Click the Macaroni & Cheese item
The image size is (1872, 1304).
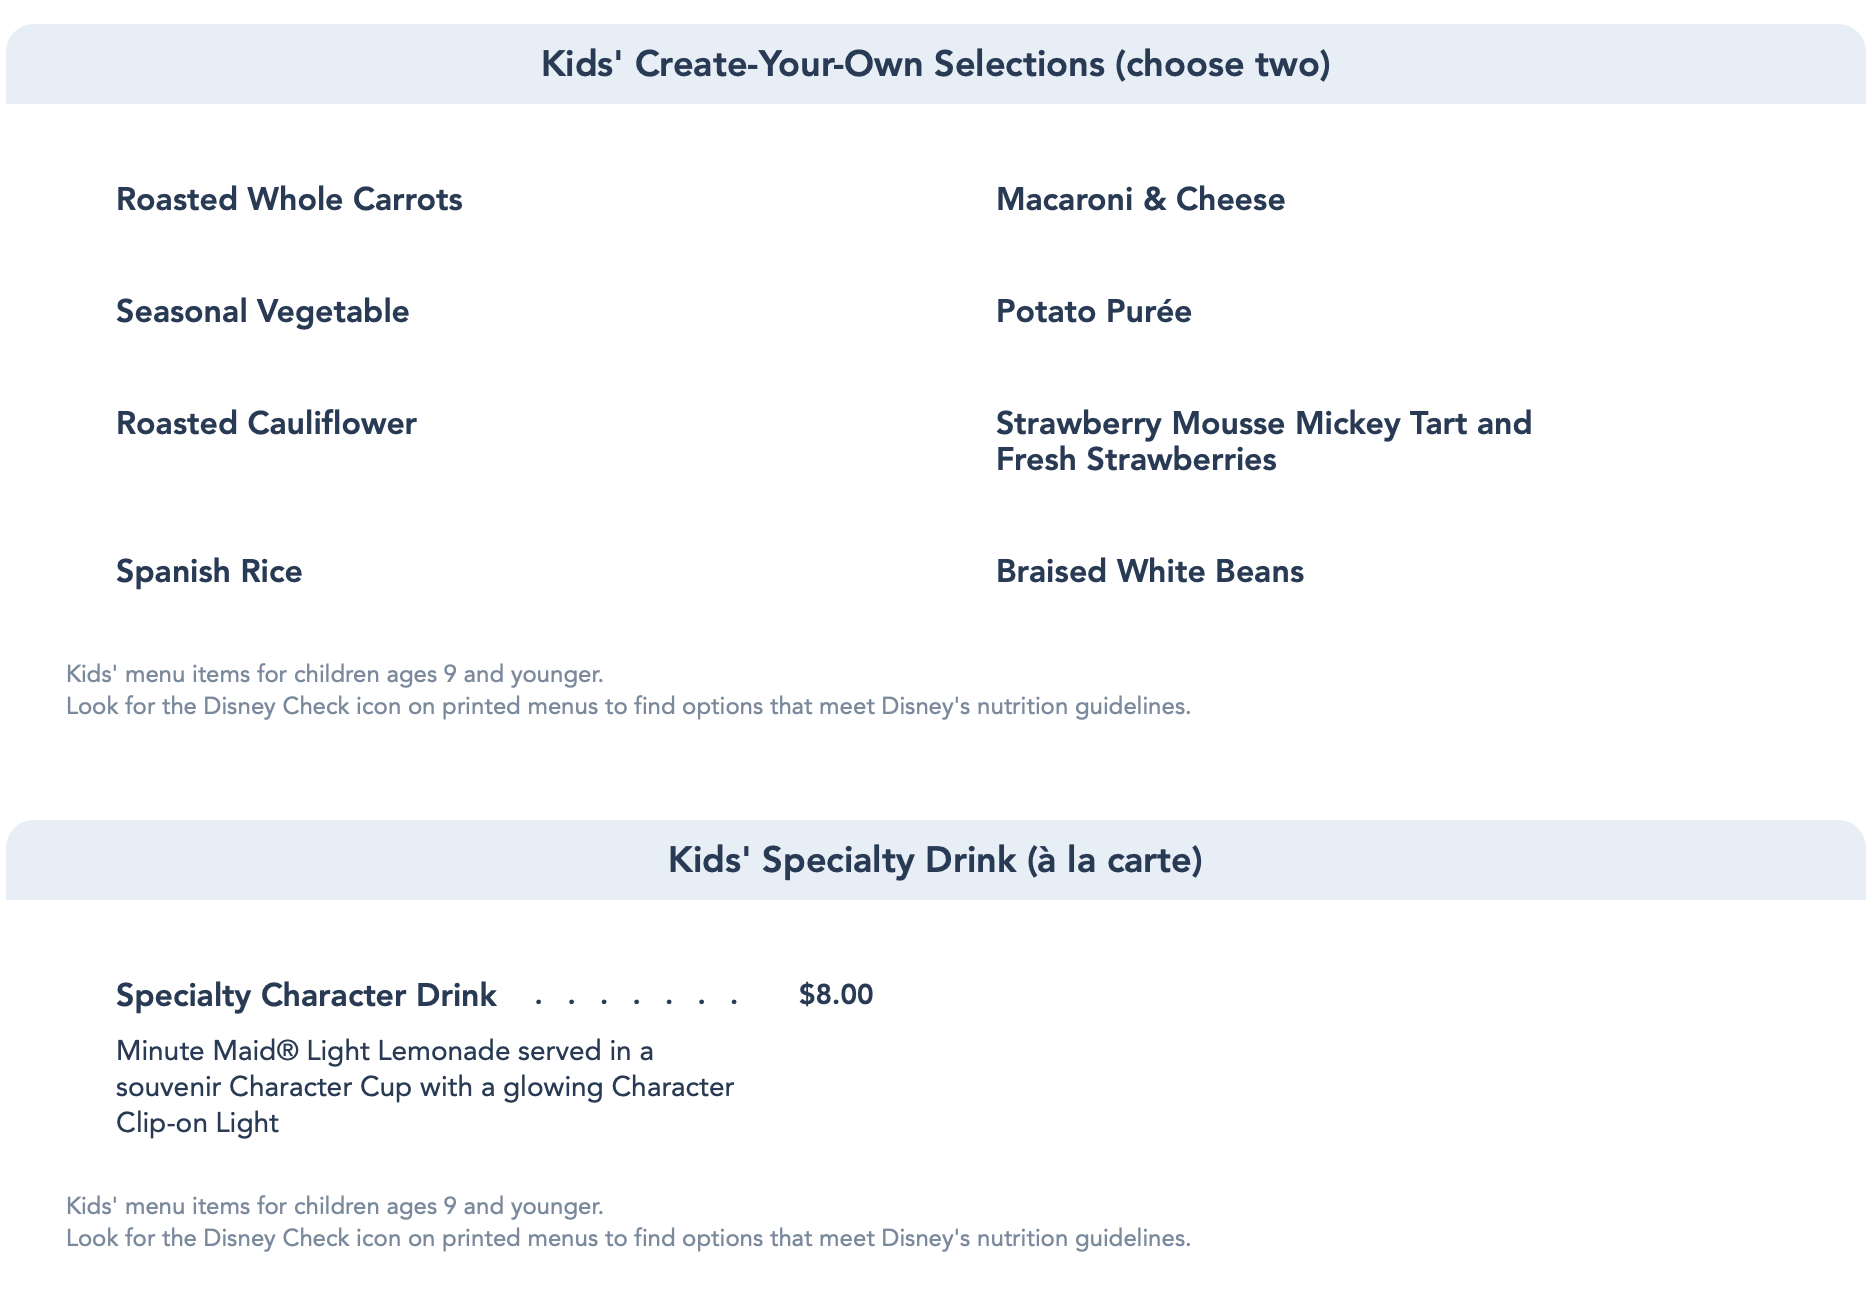point(1140,200)
